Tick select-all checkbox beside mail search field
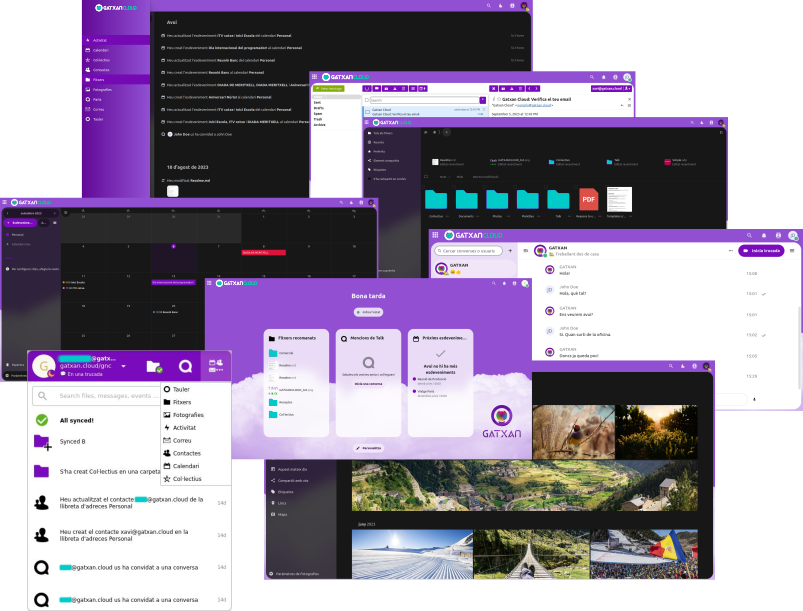Screen dimensions: 803x611 point(367,100)
